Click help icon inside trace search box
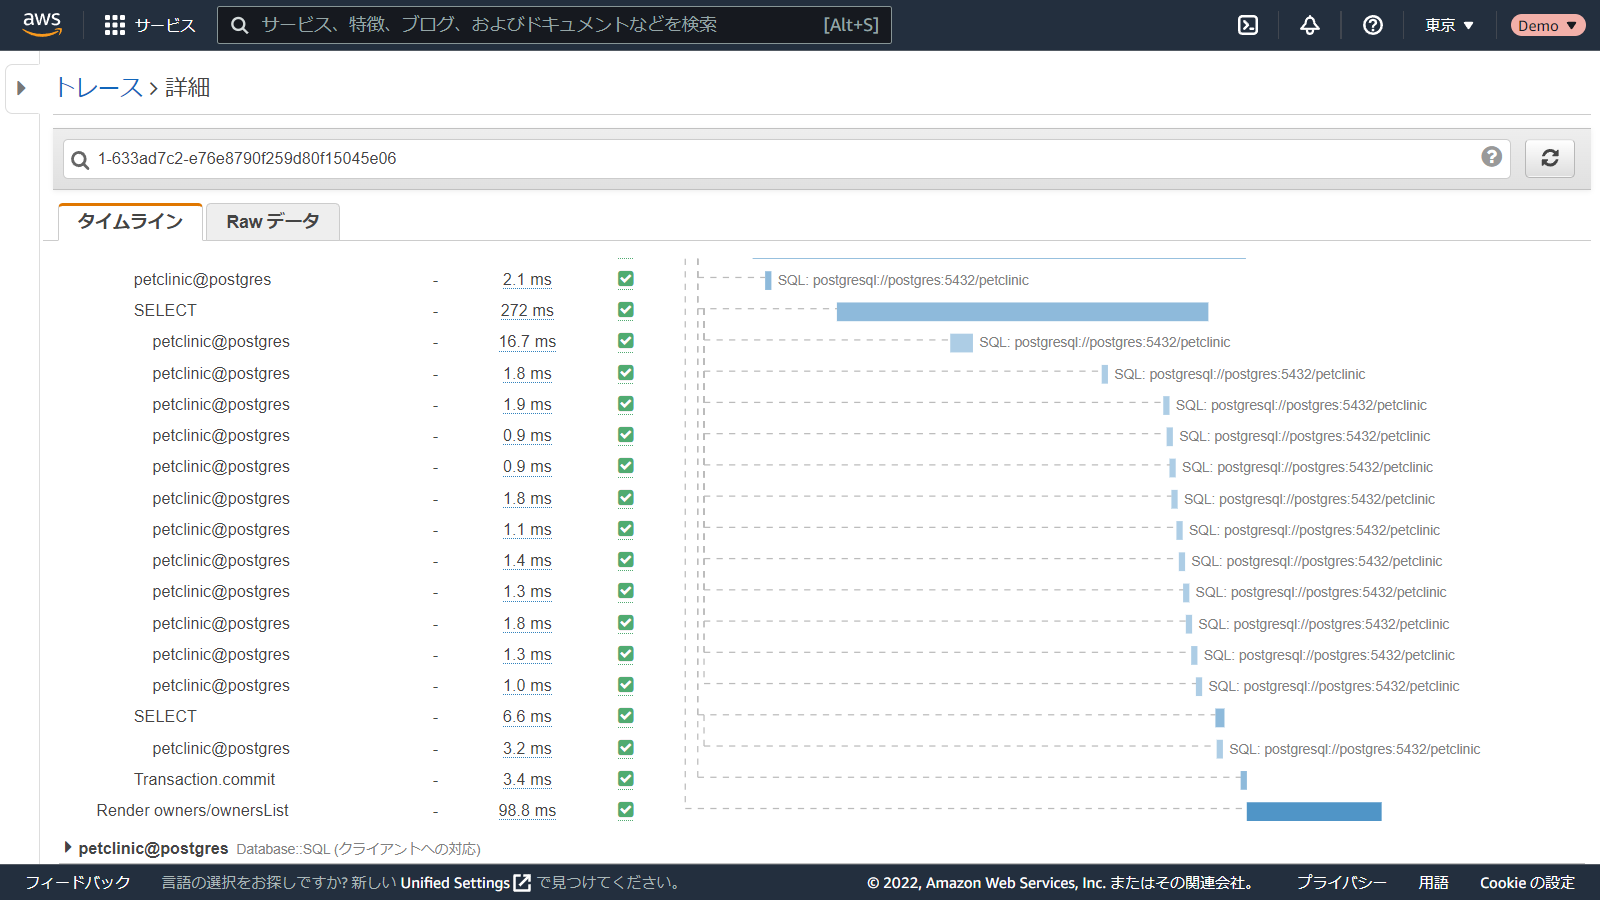This screenshot has width=1600, height=900. [1491, 157]
